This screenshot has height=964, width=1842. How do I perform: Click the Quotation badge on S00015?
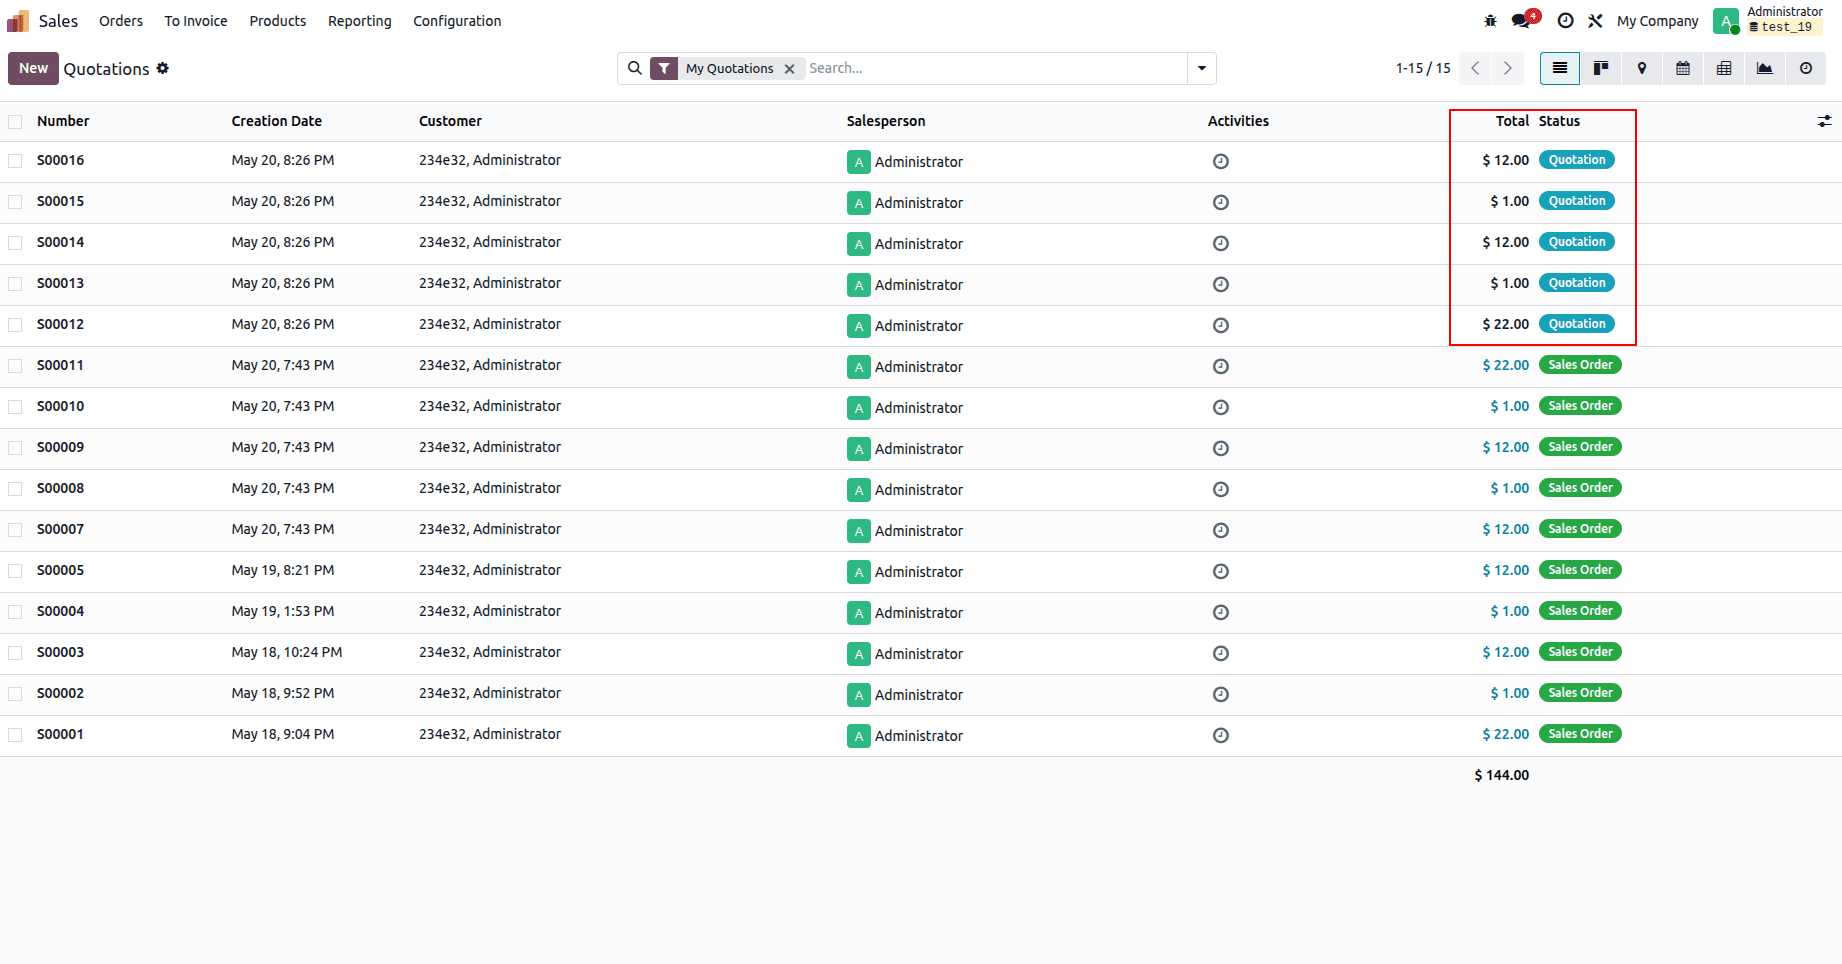click(1577, 201)
